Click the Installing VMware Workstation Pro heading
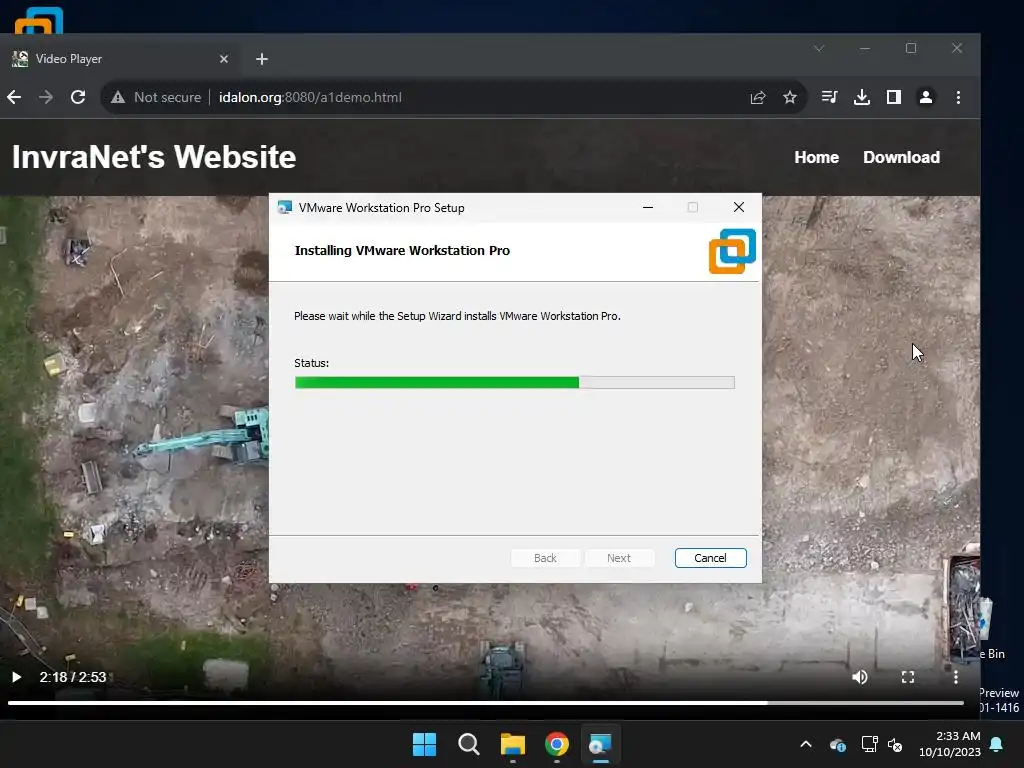Image resolution: width=1024 pixels, height=768 pixels. pyautogui.click(x=402, y=251)
